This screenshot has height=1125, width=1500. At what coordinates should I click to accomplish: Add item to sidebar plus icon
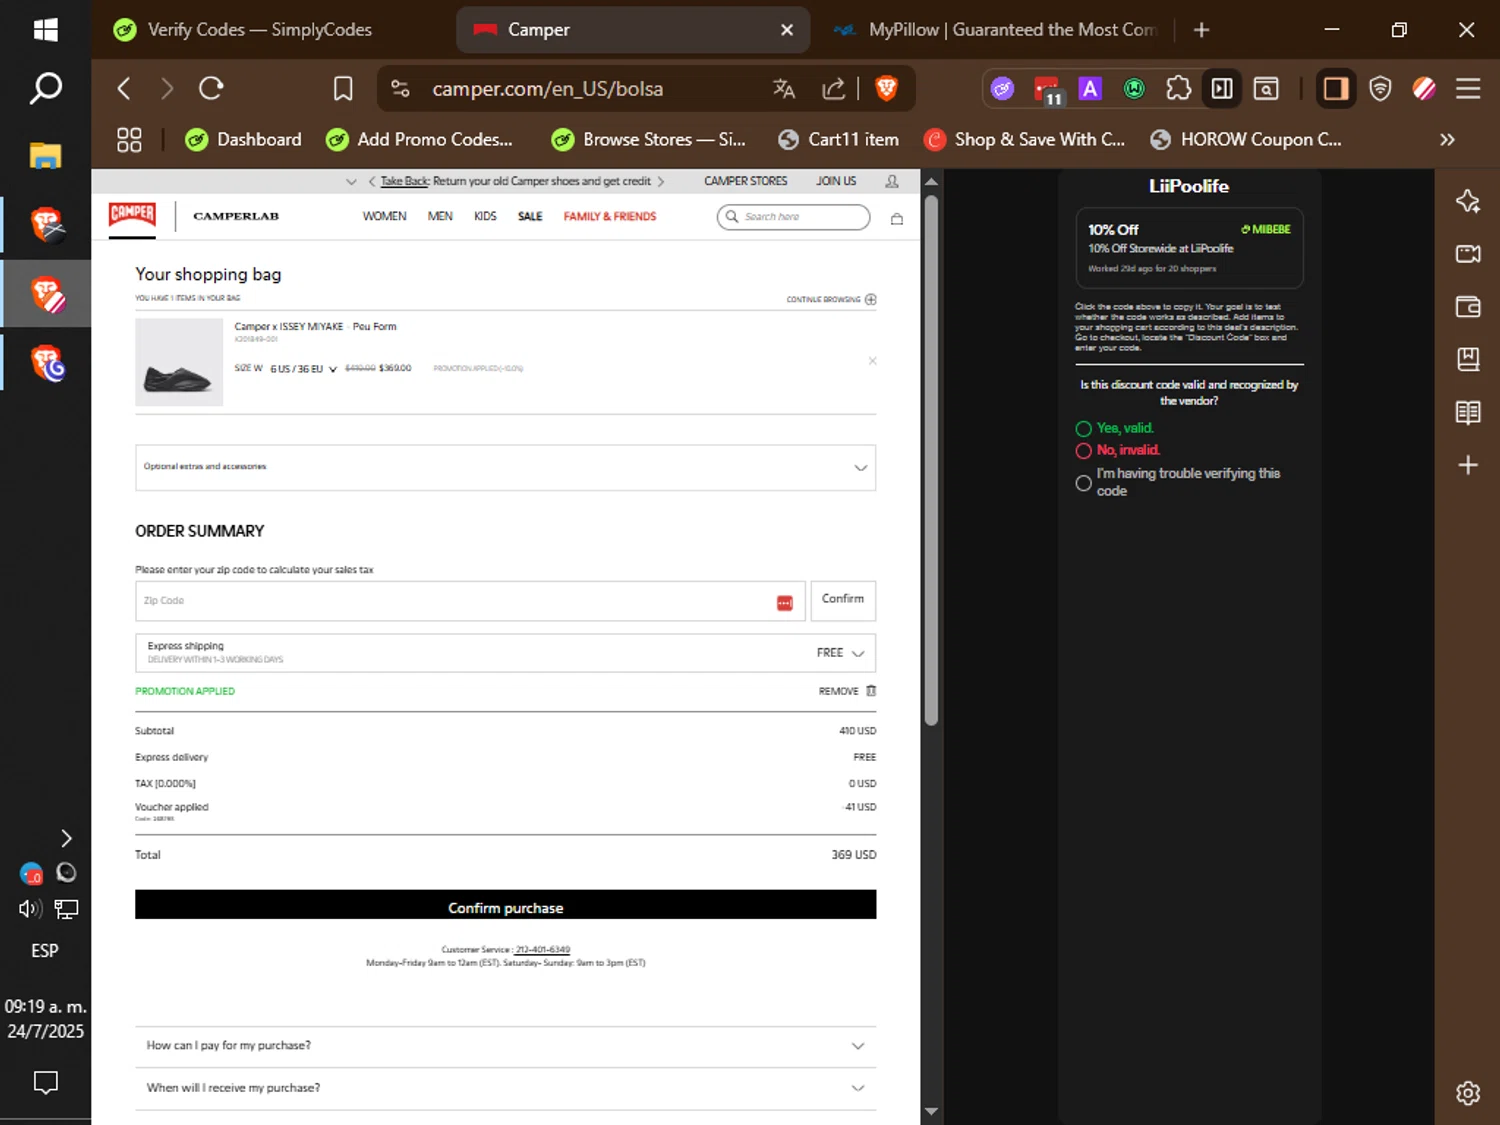(1468, 465)
